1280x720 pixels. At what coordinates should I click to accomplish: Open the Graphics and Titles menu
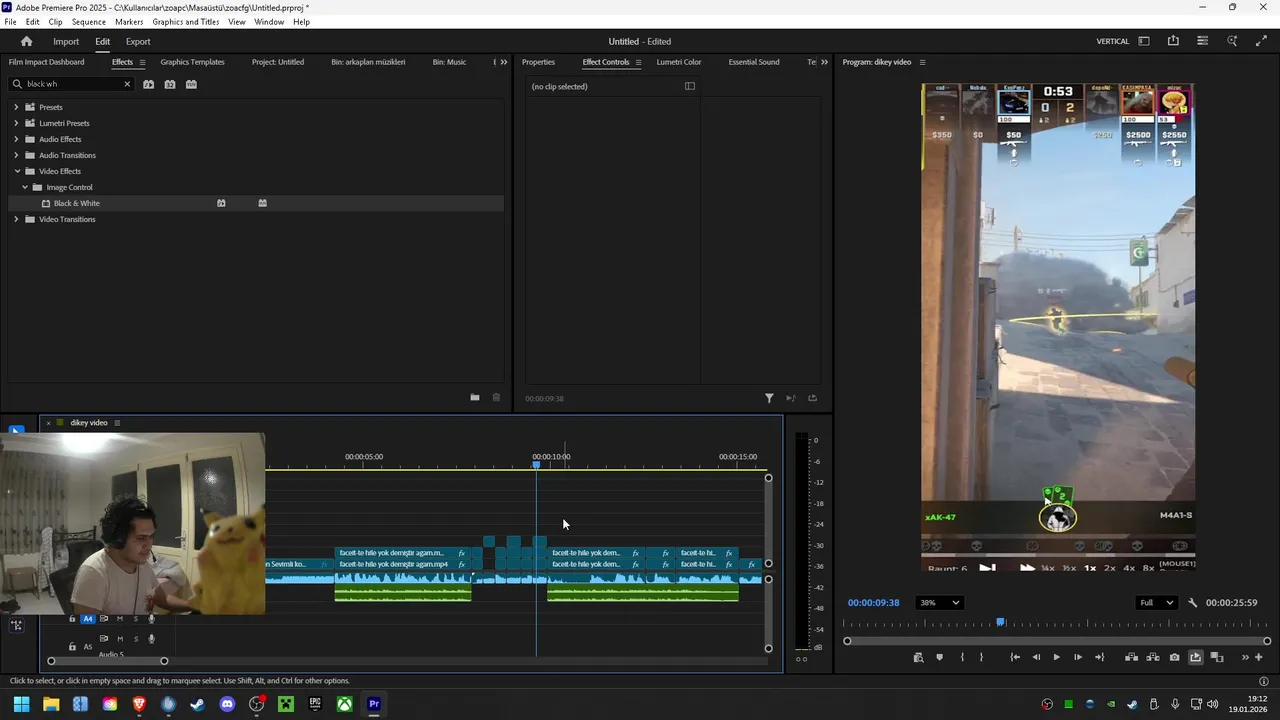coord(186,22)
